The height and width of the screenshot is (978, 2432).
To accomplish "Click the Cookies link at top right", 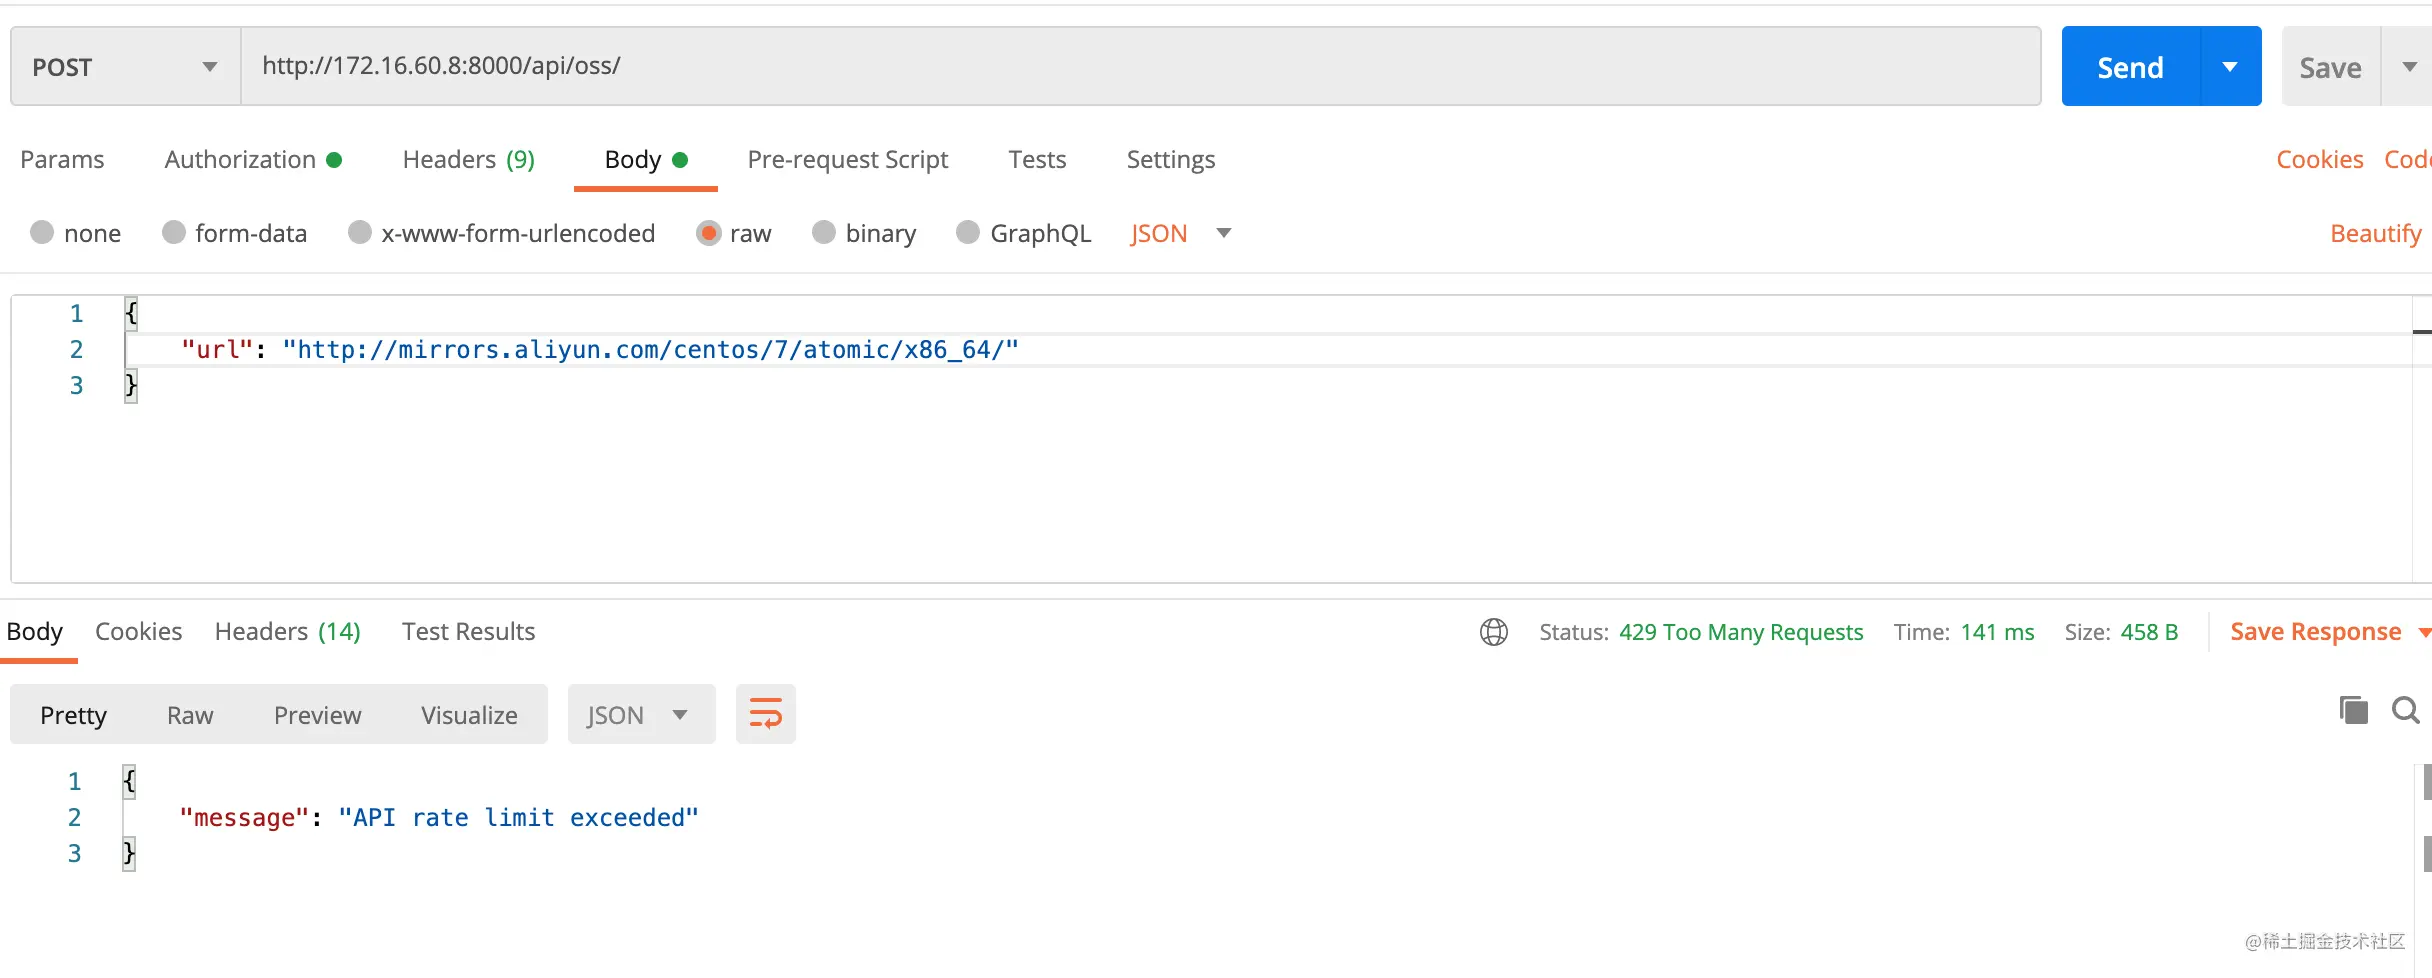I will click(2319, 159).
